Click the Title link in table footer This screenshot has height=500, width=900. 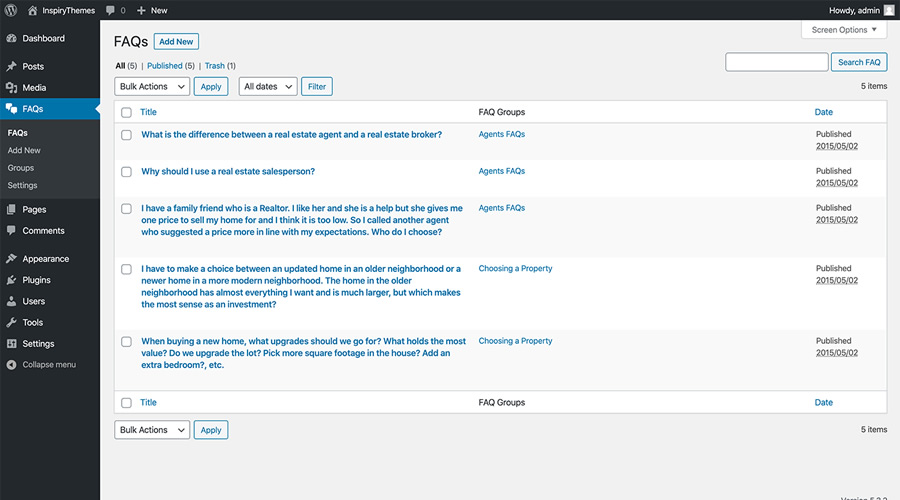point(148,403)
